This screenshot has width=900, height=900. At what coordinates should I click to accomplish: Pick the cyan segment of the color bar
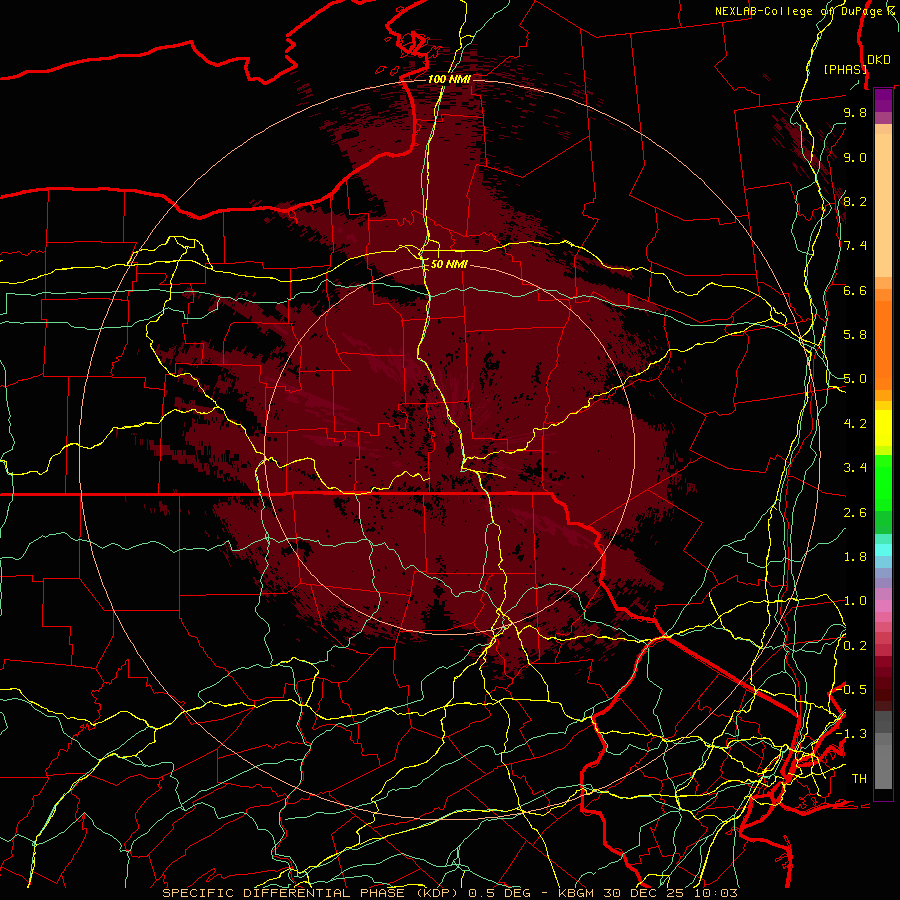tap(883, 550)
